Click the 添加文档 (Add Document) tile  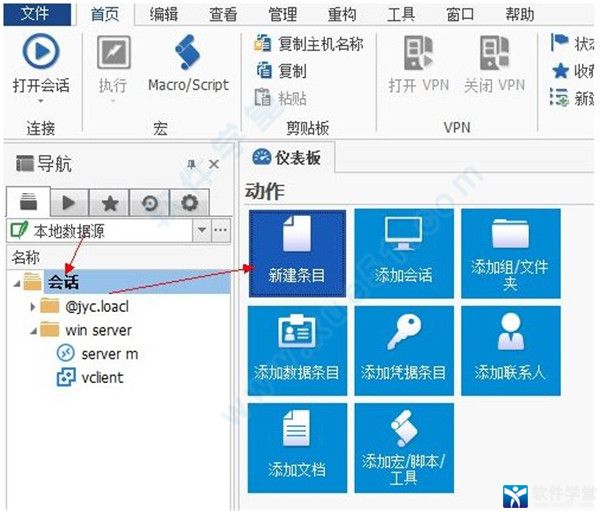click(x=297, y=446)
